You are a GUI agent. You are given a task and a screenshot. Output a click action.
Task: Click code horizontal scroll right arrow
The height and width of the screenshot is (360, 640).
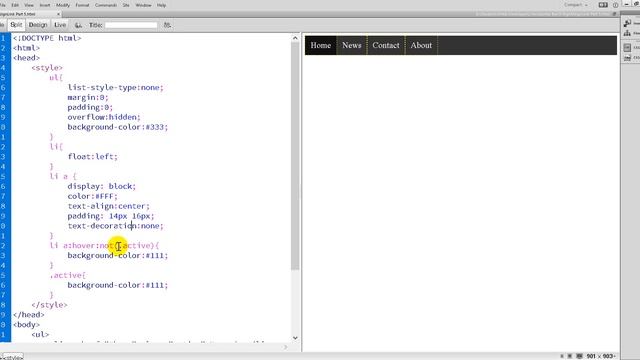pos(286,347)
